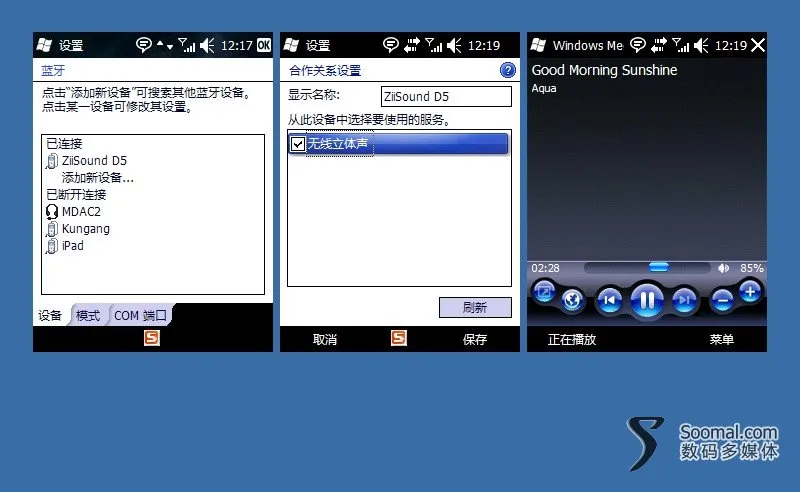The width and height of the screenshot is (800, 492).
Task: Click 保存 to save settings
Action: click(475, 339)
